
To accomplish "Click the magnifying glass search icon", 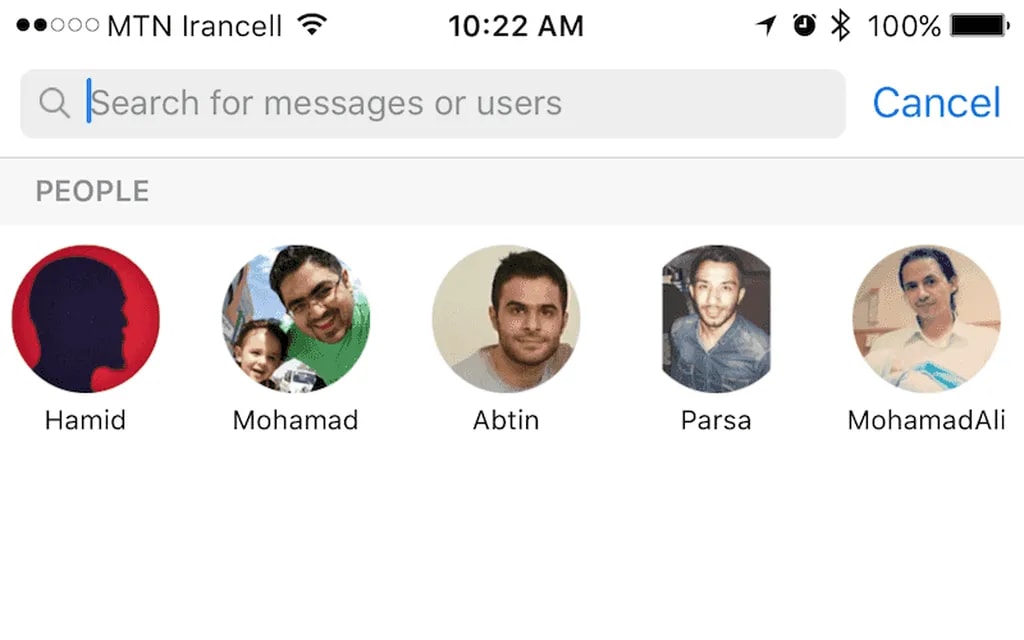I will [54, 103].
